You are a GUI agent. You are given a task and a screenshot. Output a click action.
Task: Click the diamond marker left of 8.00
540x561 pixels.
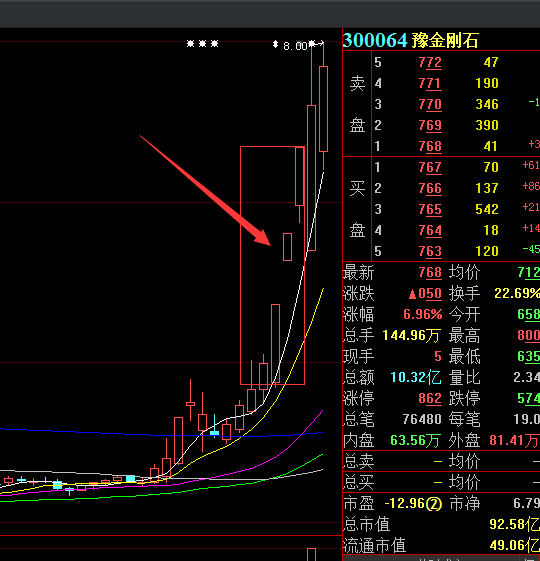tap(275, 44)
